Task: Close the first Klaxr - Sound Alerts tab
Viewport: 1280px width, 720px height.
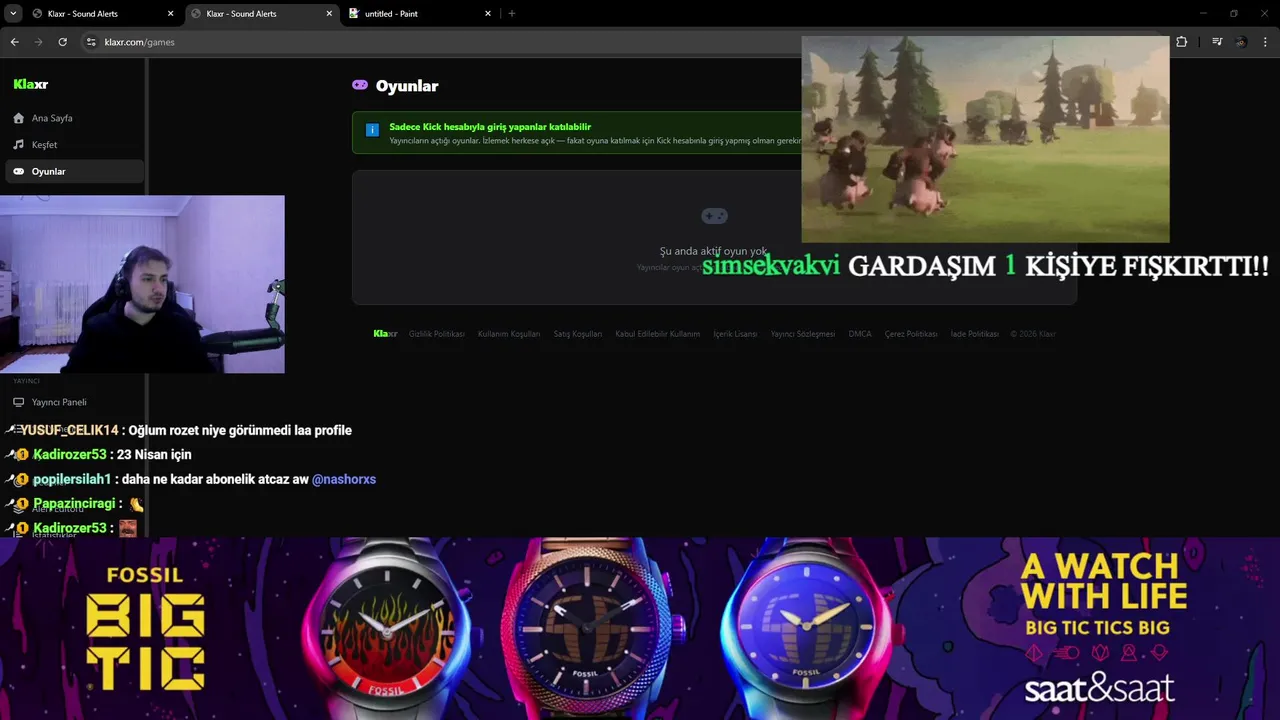Action: coord(170,14)
